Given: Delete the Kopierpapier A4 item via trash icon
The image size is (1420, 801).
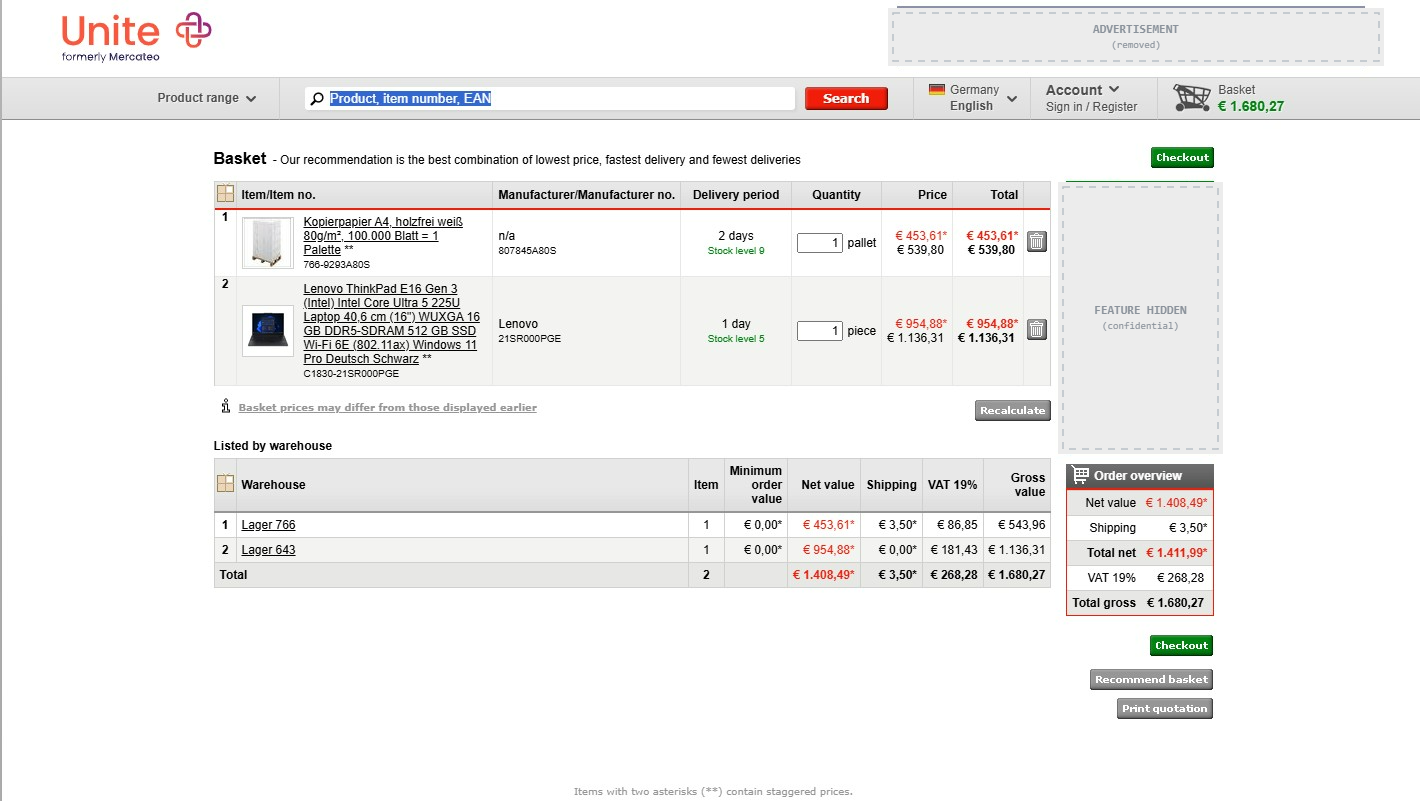Looking at the screenshot, I should (1037, 241).
